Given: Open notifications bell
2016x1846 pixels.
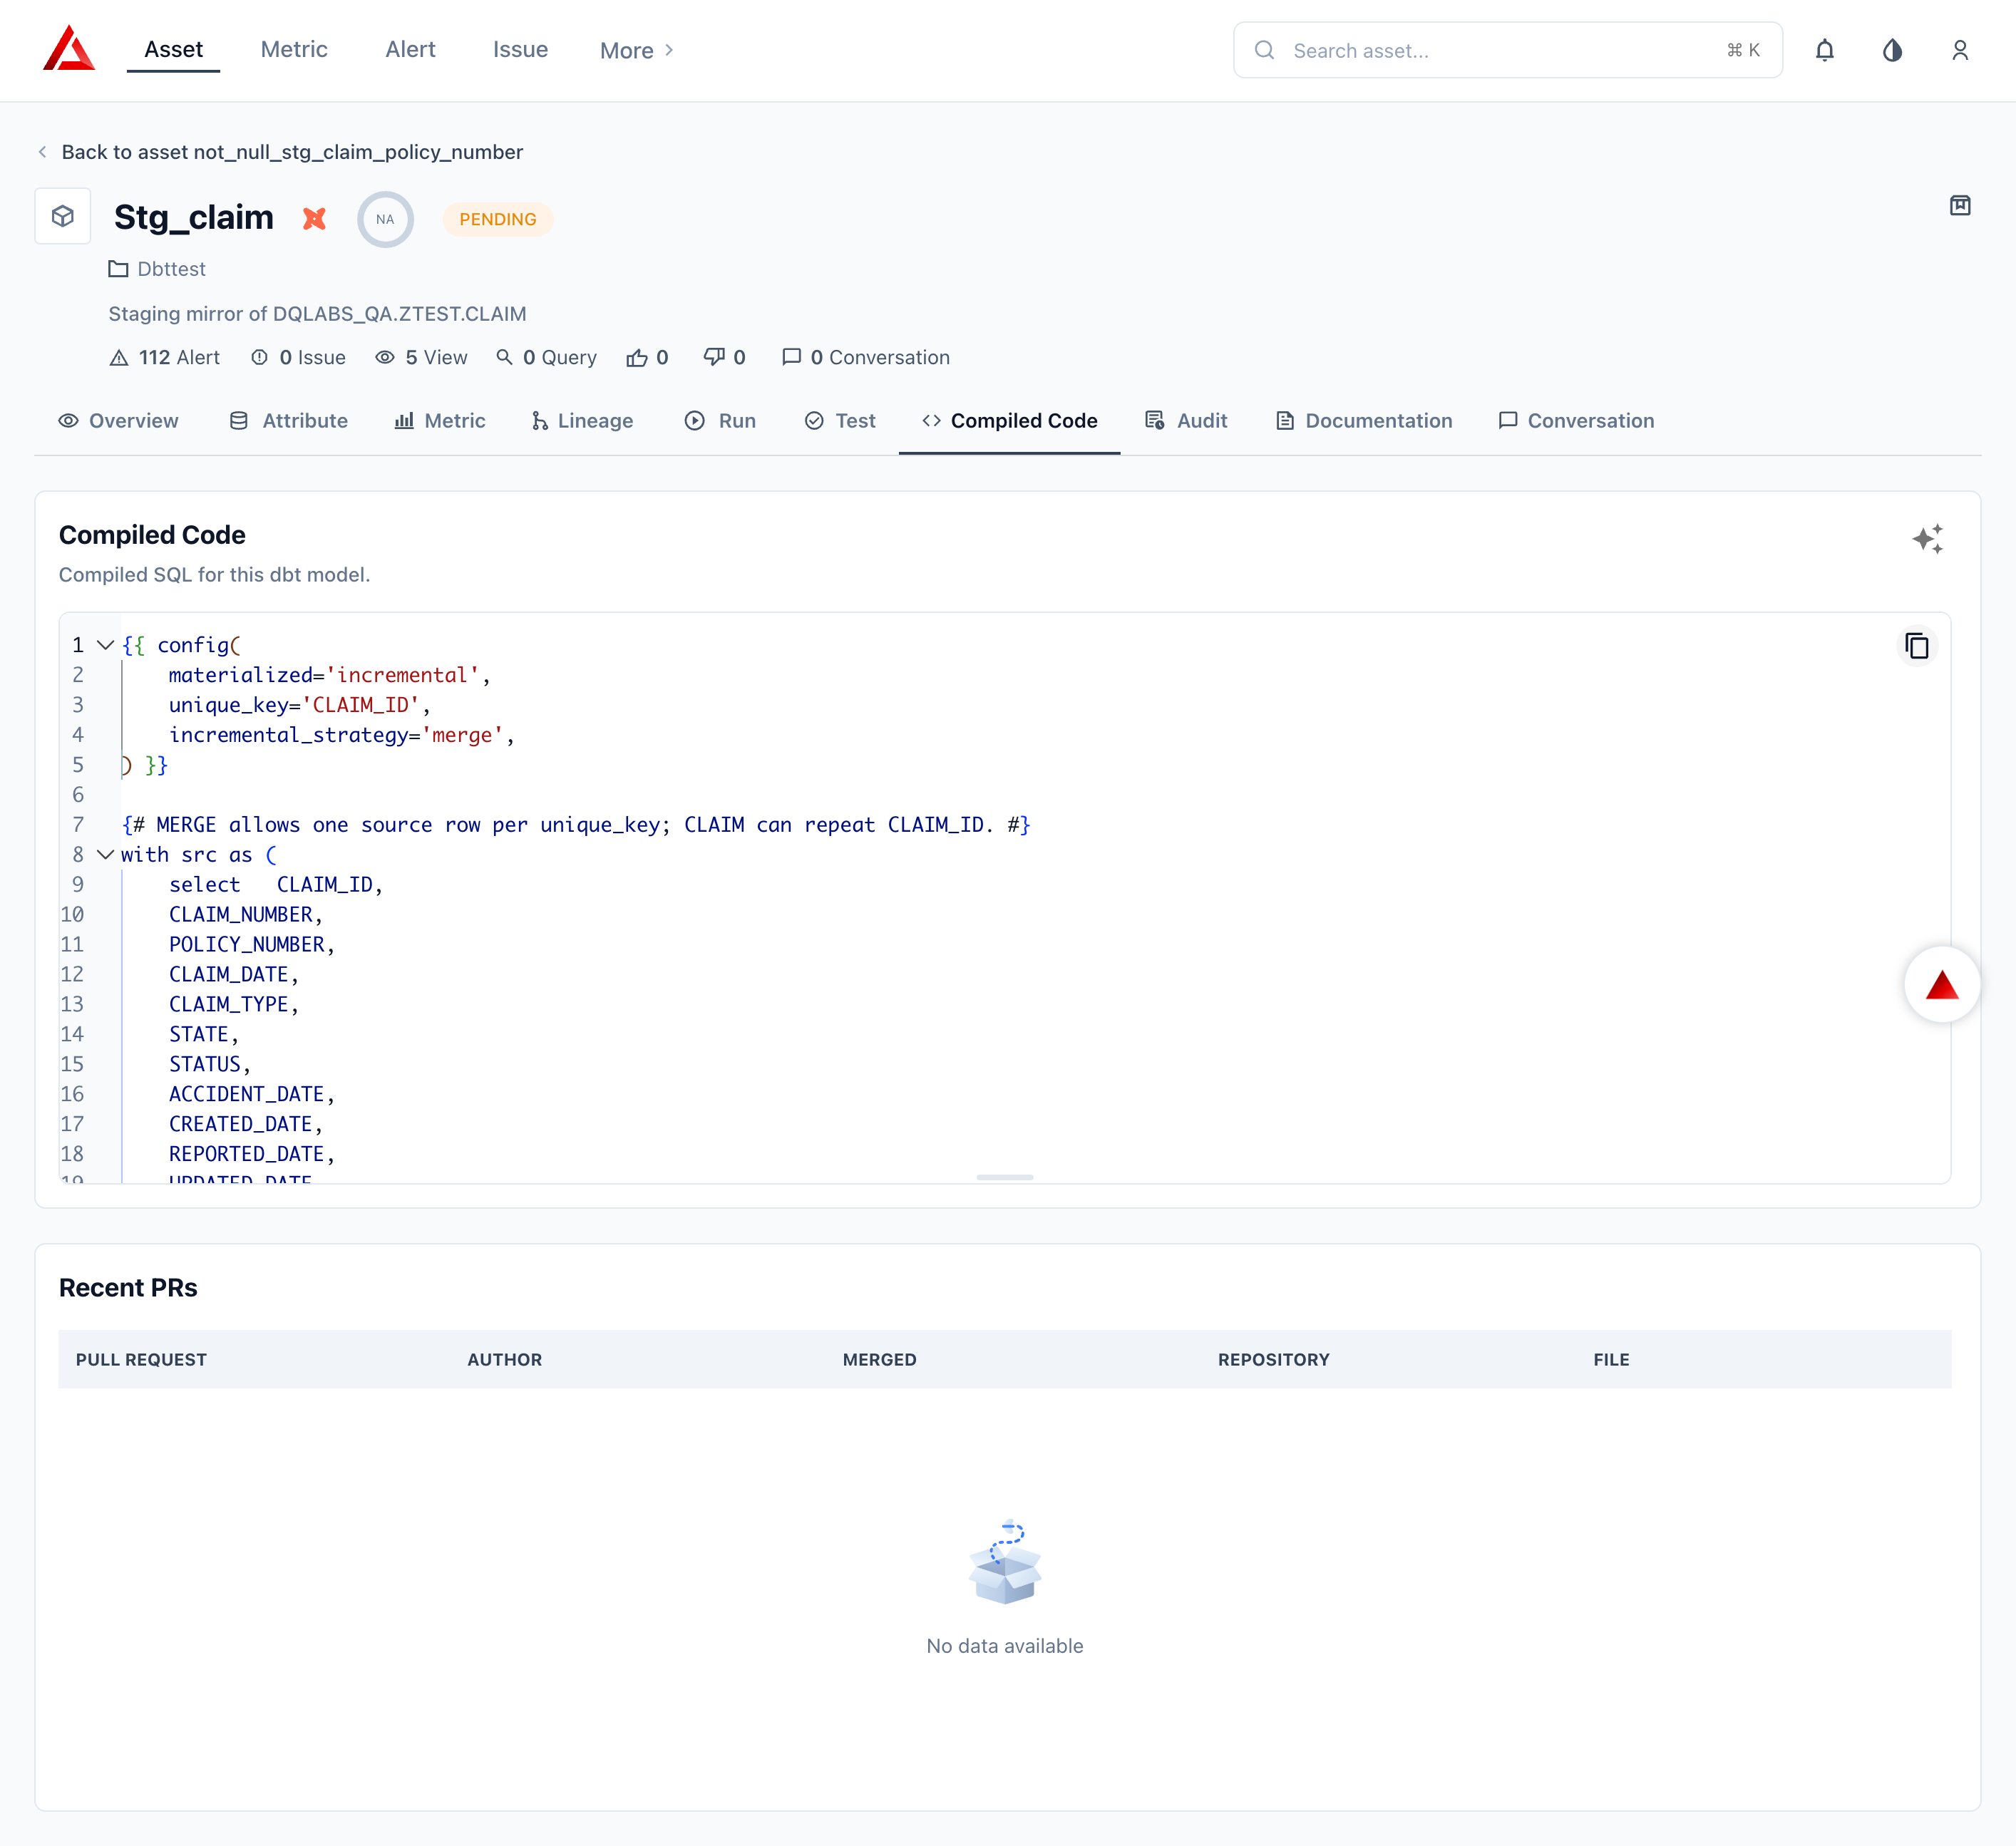Looking at the screenshot, I should pyautogui.click(x=1825, y=50).
